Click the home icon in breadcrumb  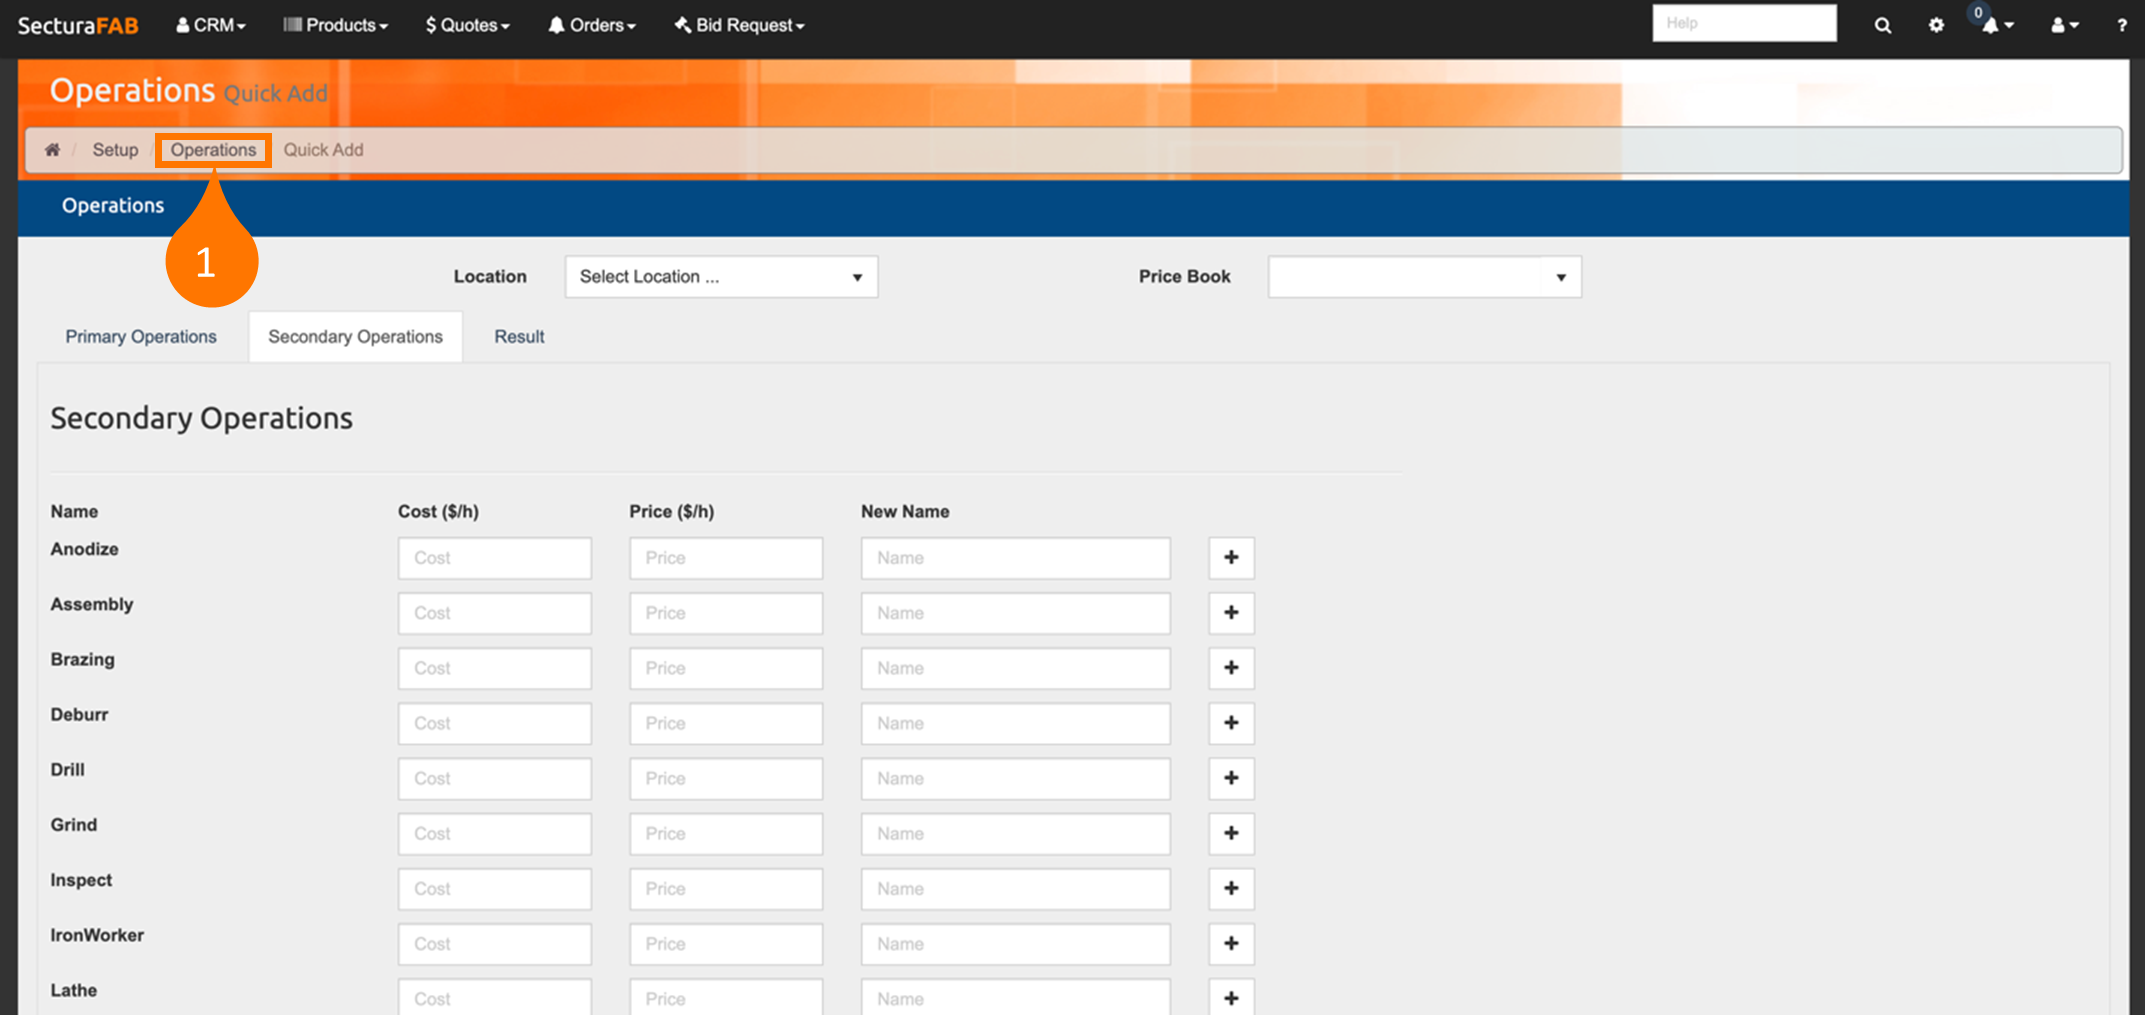[52, 150]
